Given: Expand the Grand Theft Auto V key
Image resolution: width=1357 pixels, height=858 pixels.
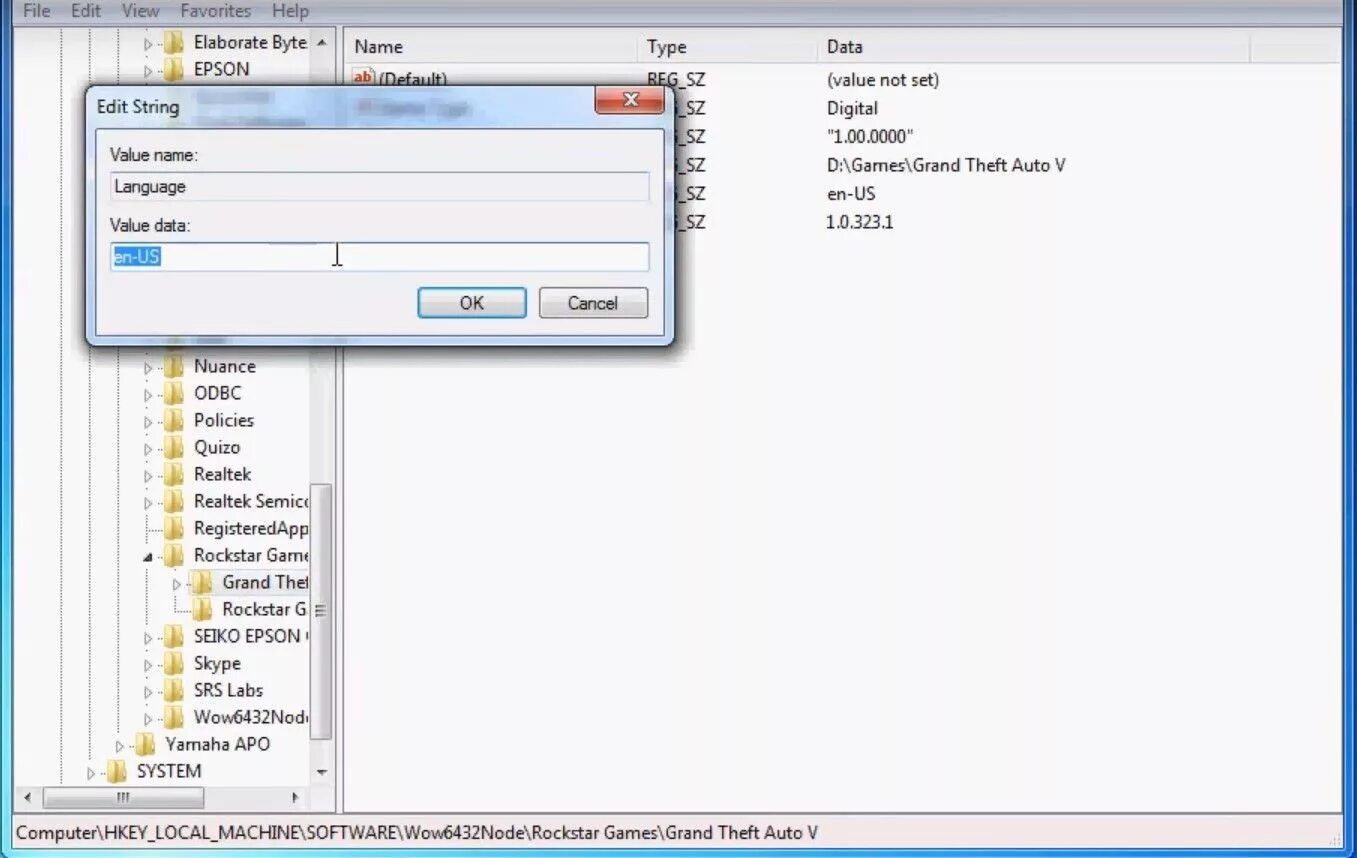Looking at the screenshot, I should [177, 583].
